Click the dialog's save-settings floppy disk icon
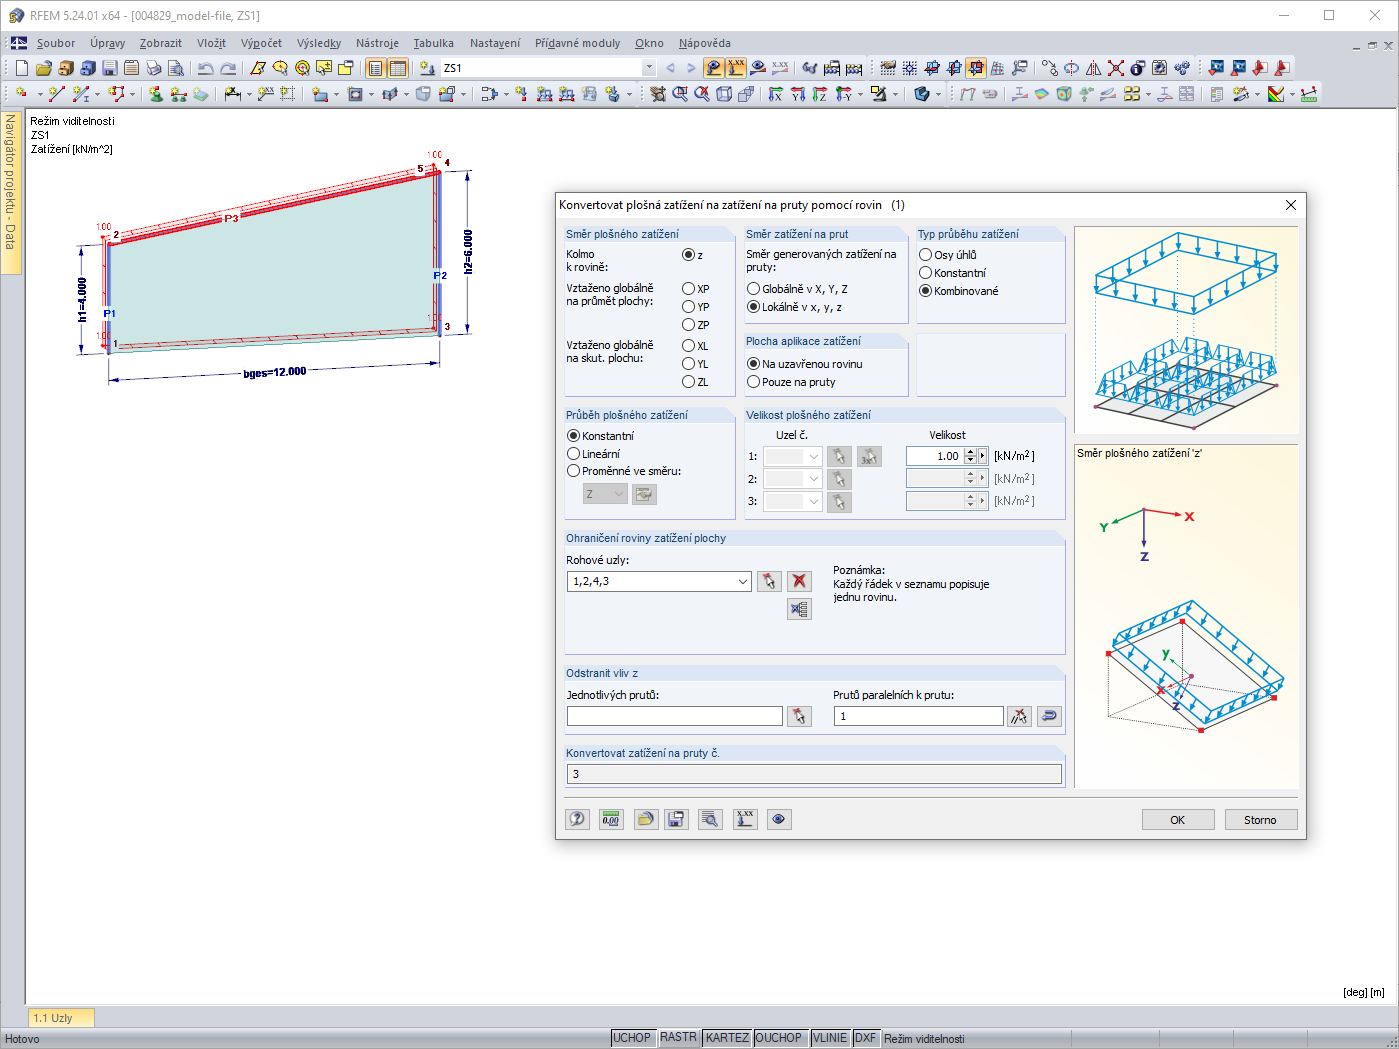This screenshot has width=1399, height=1049. click(677, 819)
